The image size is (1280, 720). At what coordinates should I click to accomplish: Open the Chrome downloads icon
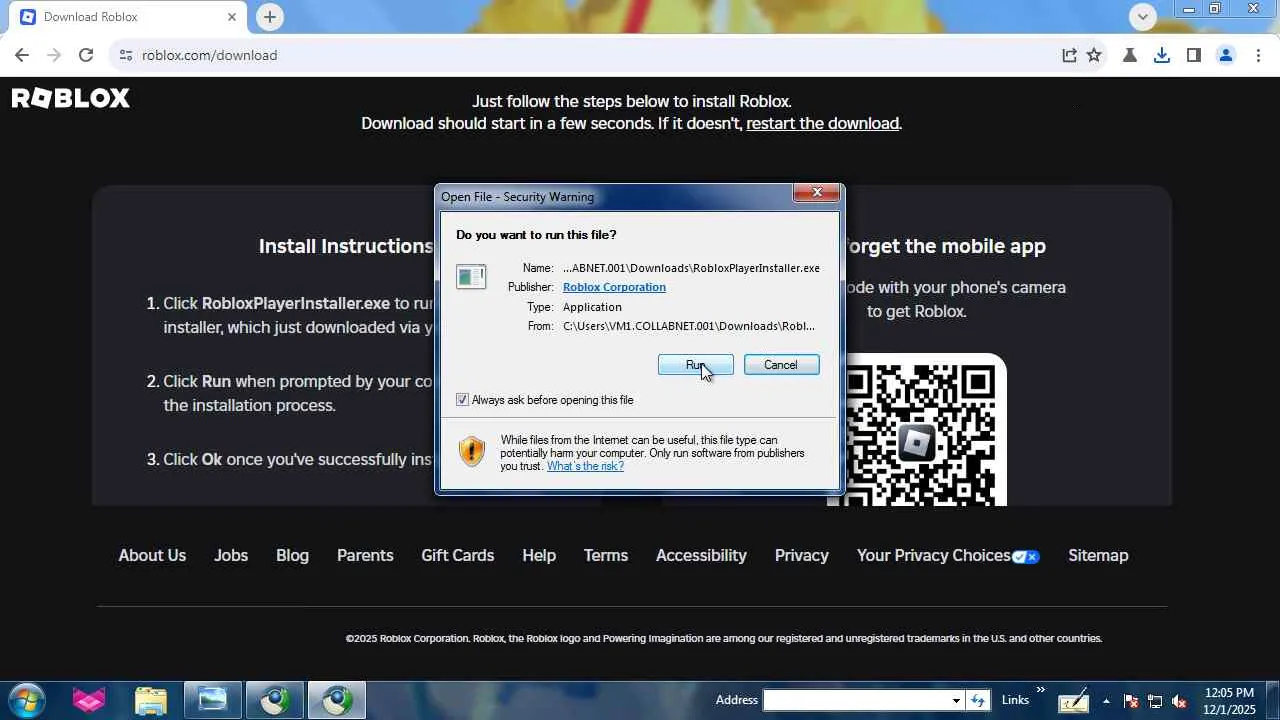1162,55
